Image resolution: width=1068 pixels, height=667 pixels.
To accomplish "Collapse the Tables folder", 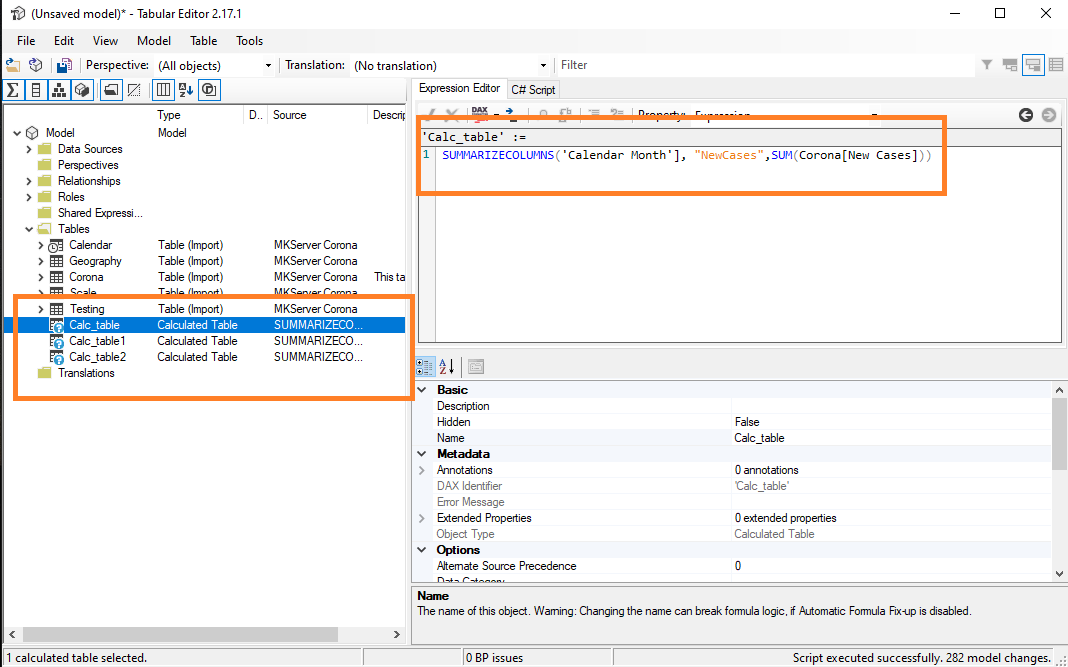I will 29,229.
